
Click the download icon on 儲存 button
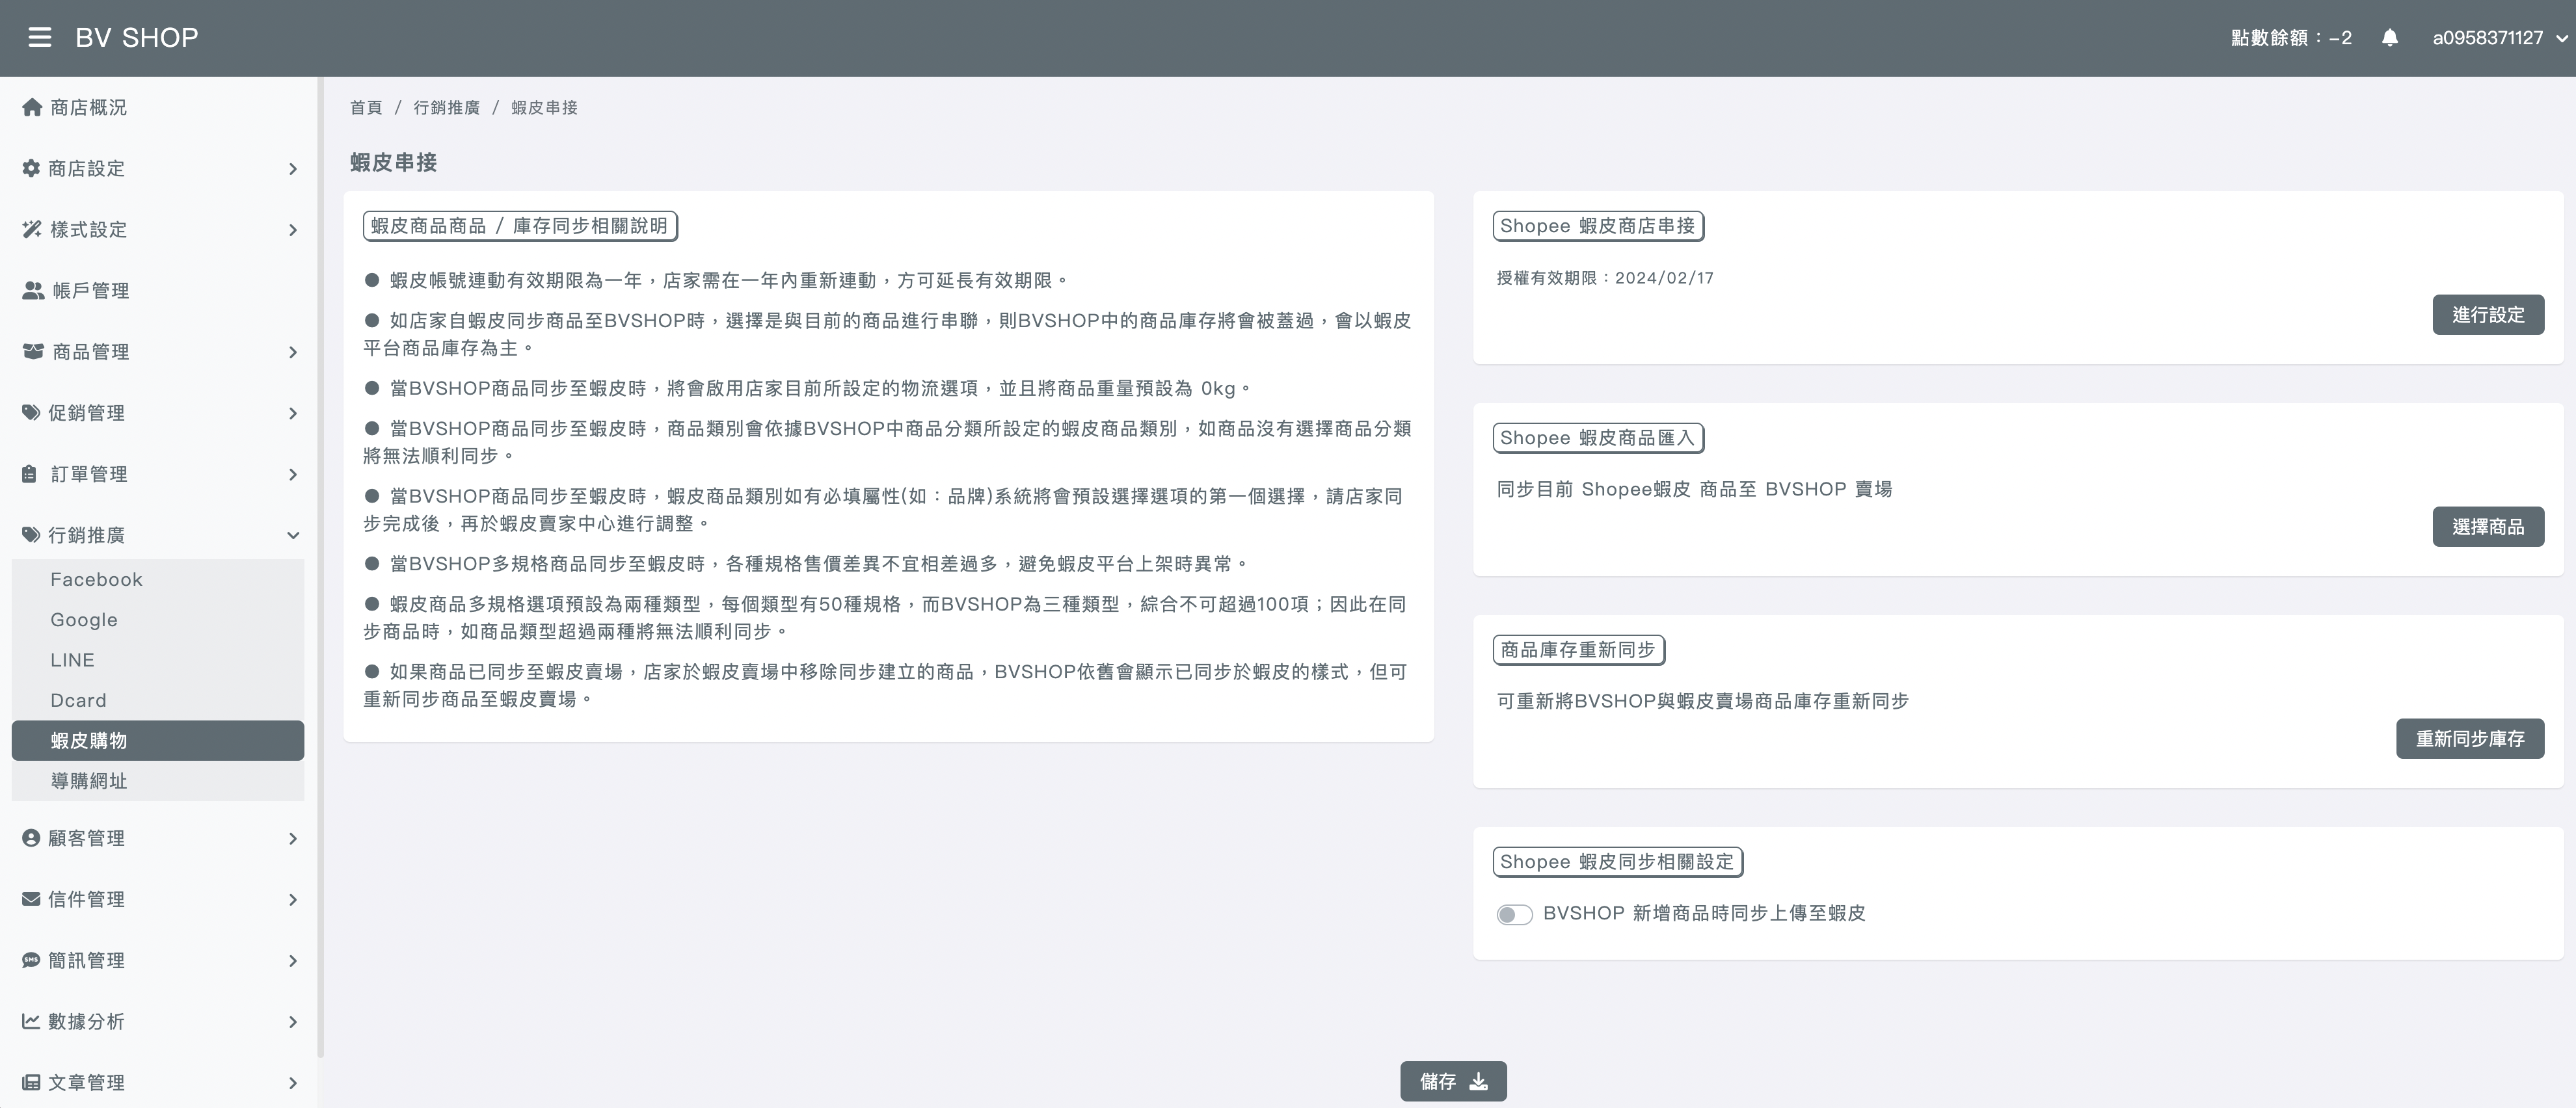[x=1479, y=1081]
